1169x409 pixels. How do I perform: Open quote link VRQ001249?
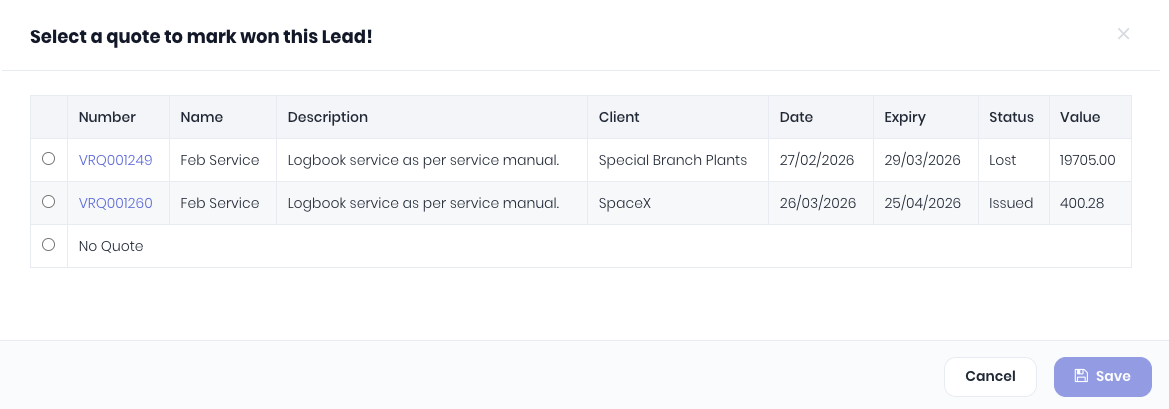point(115,160)
